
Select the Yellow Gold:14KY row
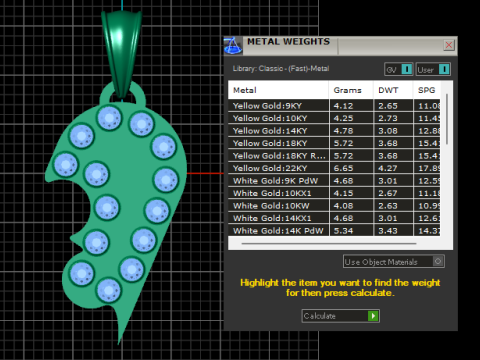pos(334,131)
